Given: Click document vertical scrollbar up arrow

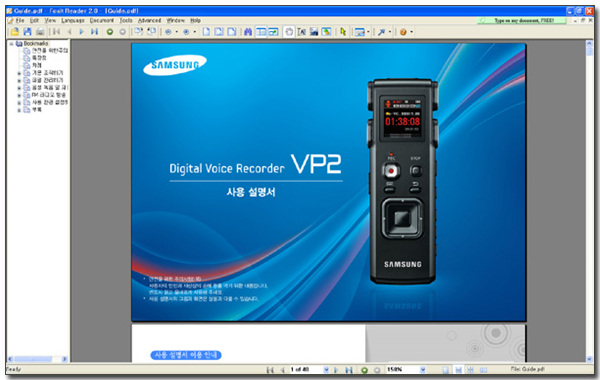Looking at the screenshot, I should click(x=589, y=44).
